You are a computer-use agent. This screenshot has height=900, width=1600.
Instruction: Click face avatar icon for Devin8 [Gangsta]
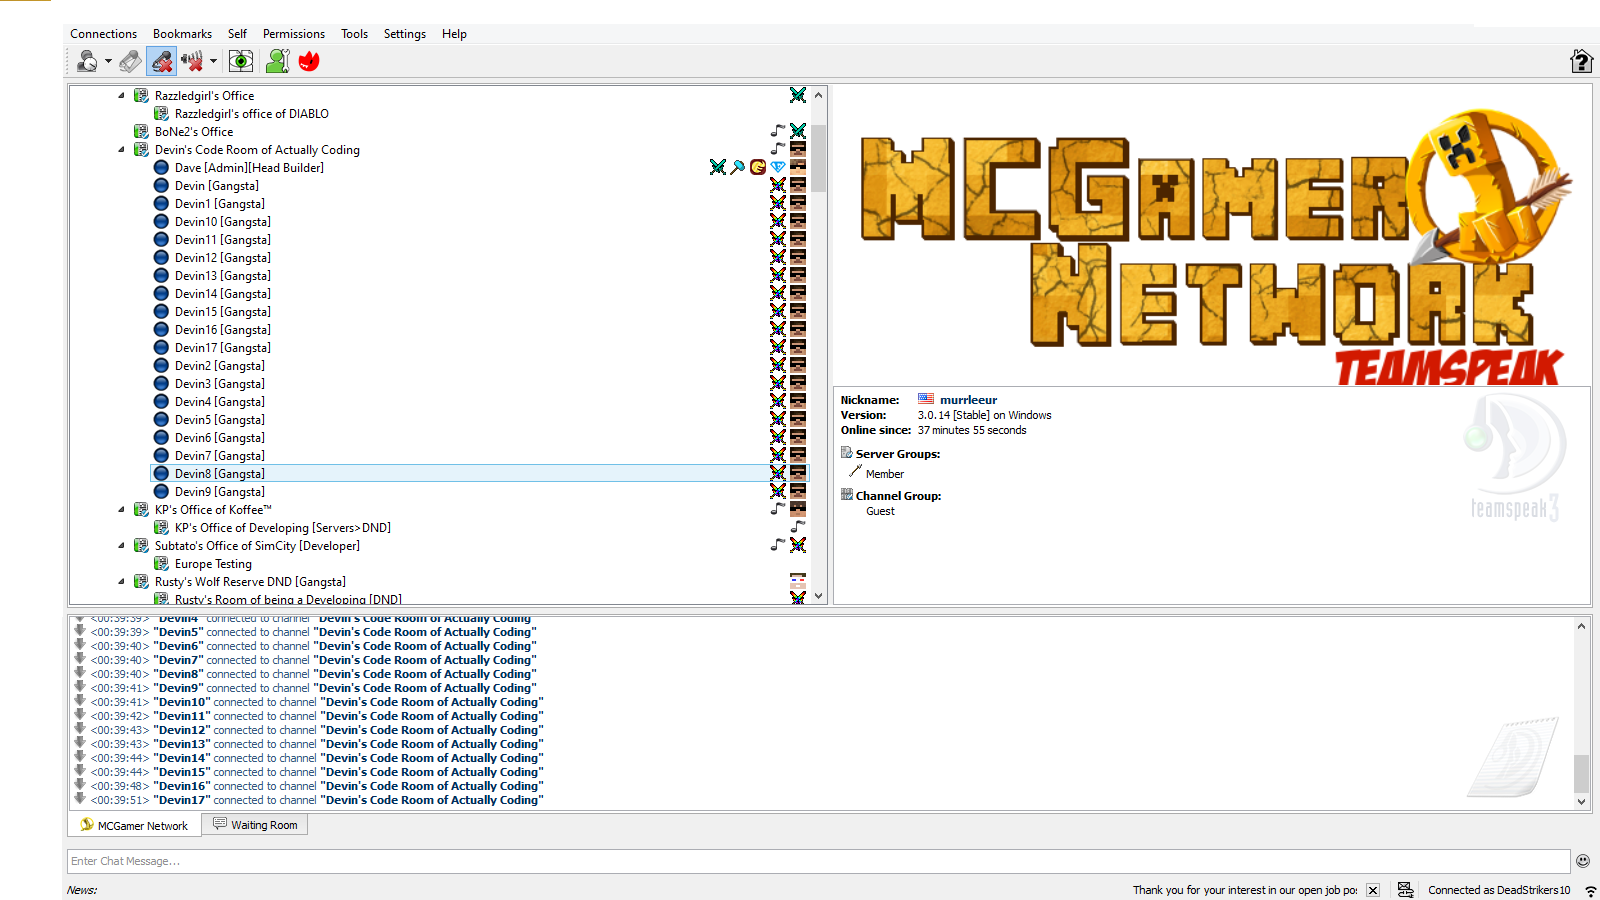coord(798,473)
